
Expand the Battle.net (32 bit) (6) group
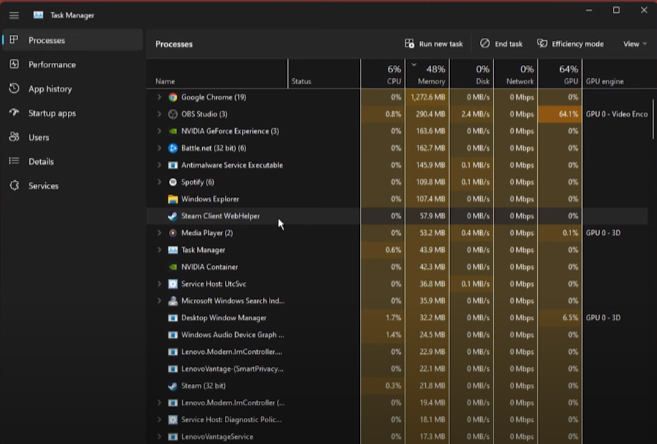pyautogui.click(x=159, y=148)
